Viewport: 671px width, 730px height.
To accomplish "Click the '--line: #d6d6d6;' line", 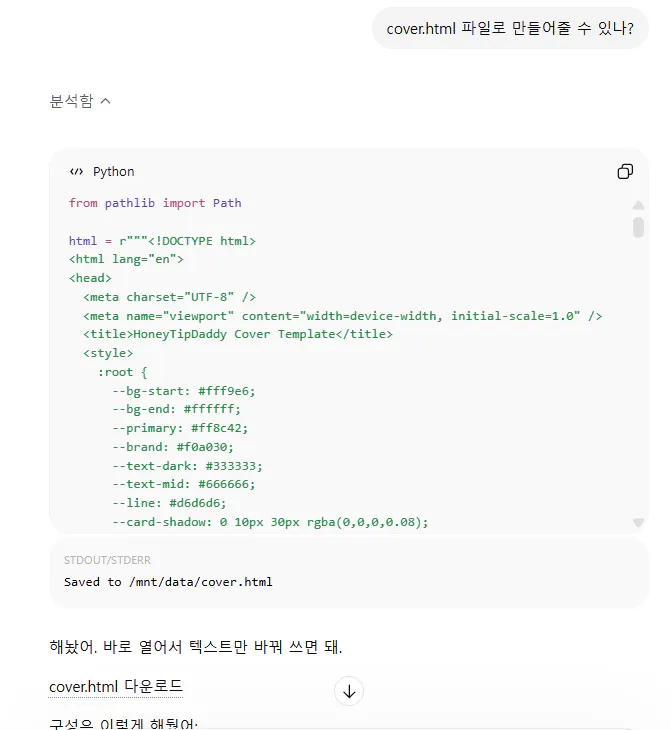I will point(169,503).
